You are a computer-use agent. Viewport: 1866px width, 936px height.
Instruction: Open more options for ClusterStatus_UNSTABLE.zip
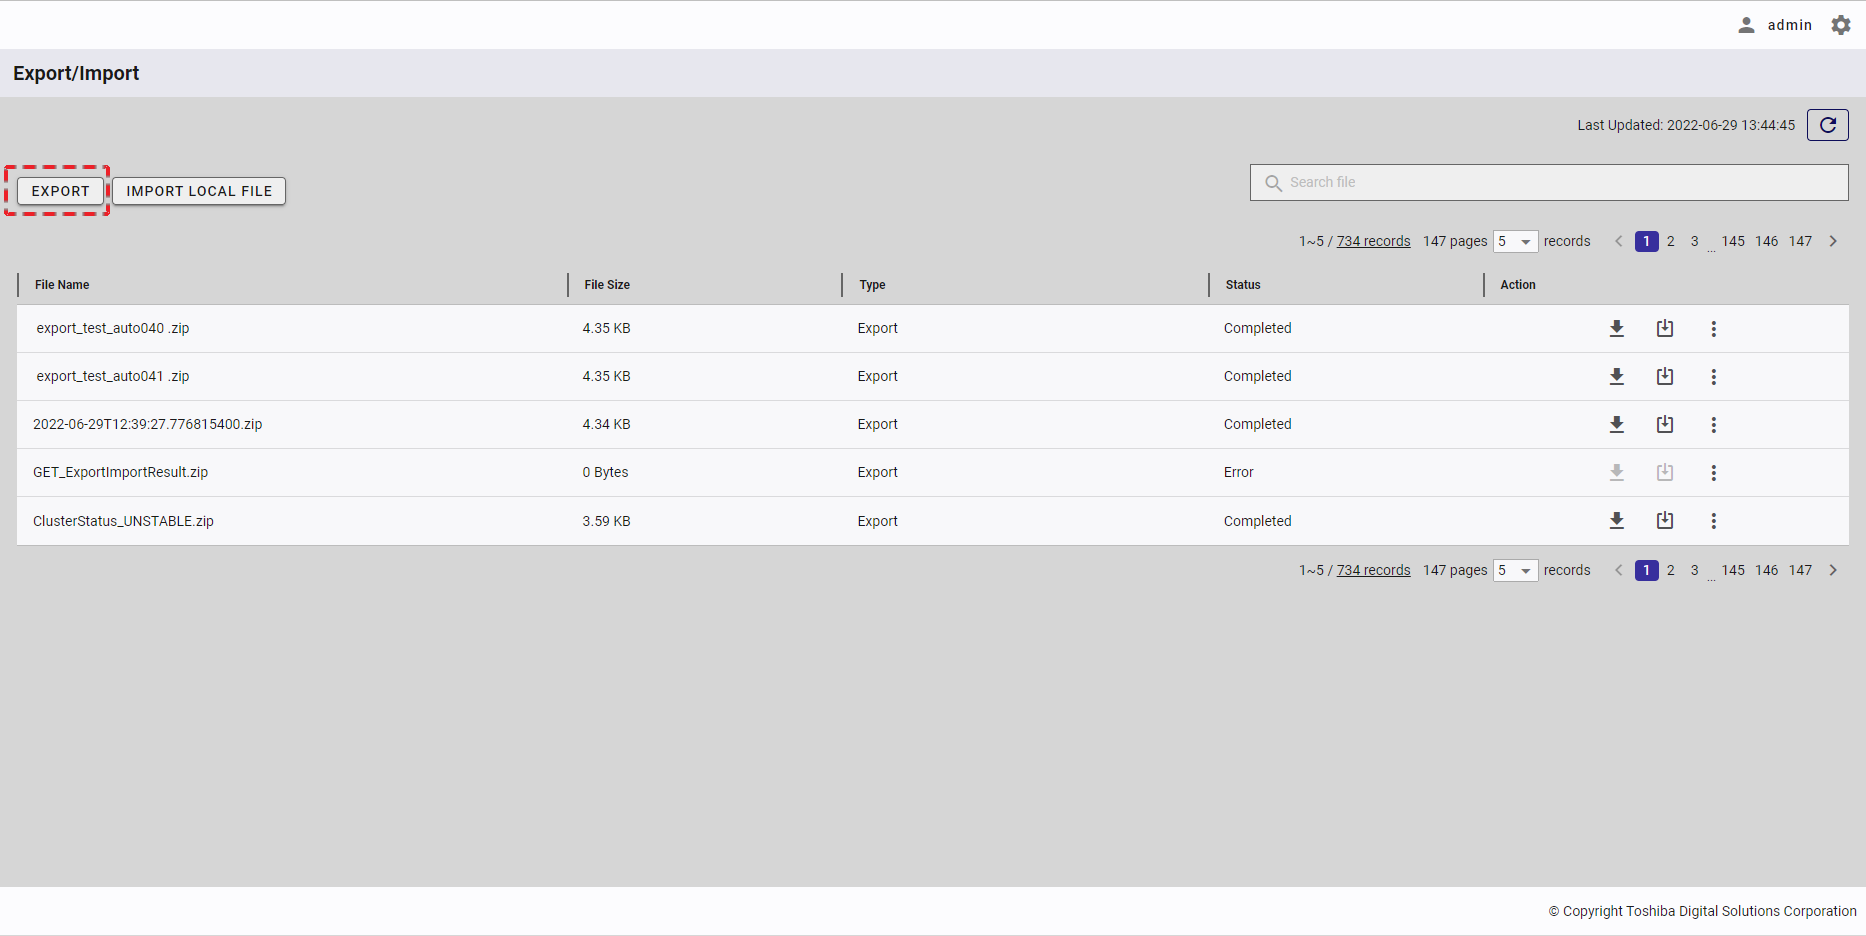click(1713, 521)
